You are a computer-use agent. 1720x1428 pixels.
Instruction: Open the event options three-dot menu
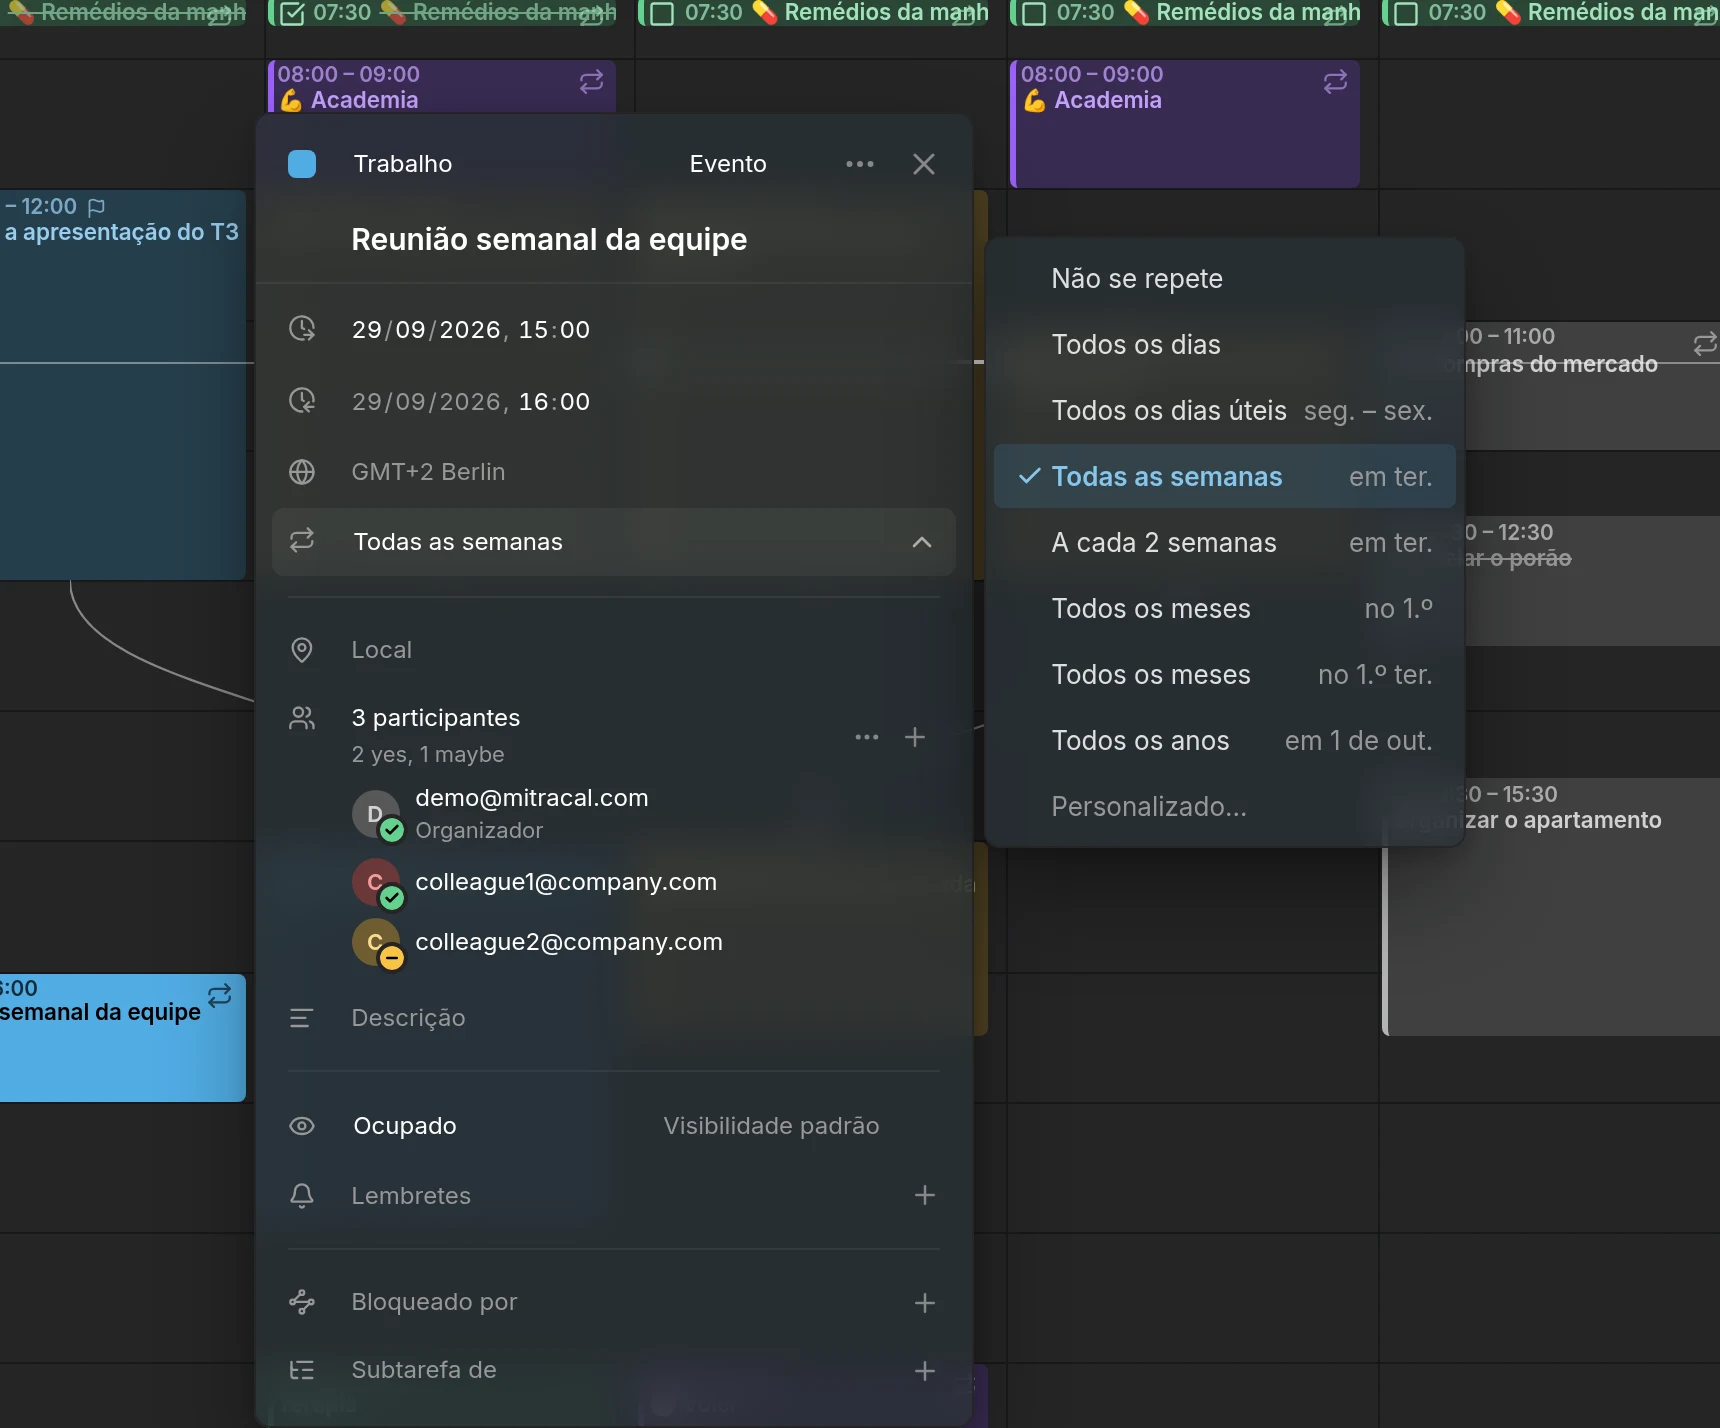coord(859,164)
